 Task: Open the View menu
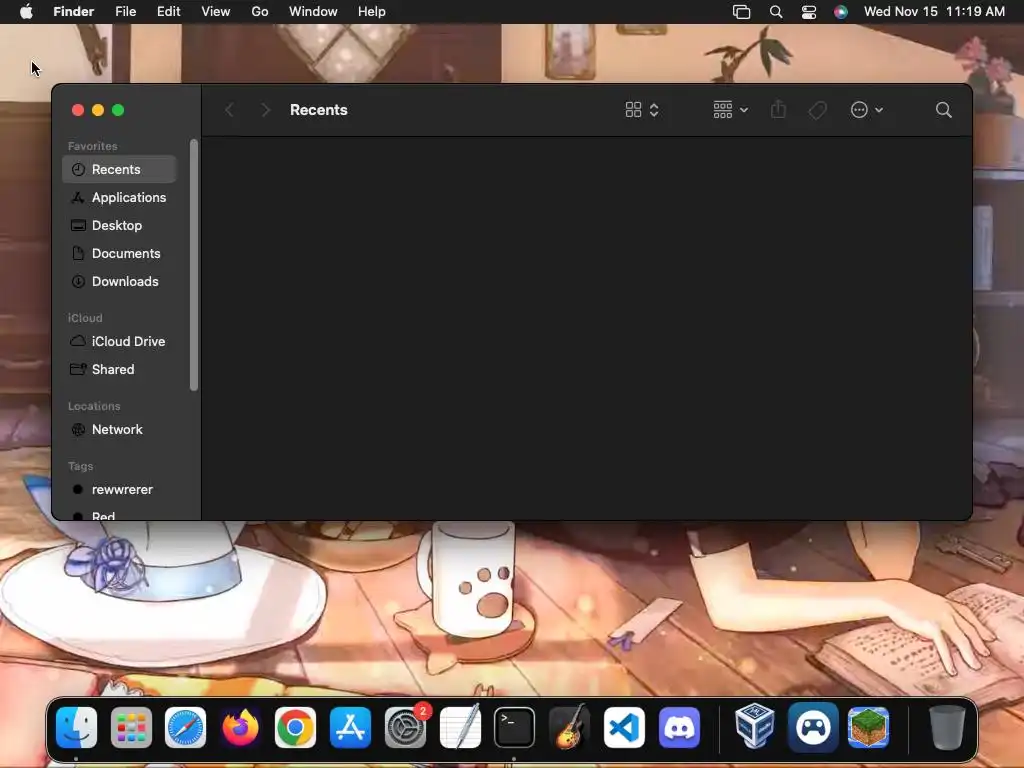pos(216,12)
